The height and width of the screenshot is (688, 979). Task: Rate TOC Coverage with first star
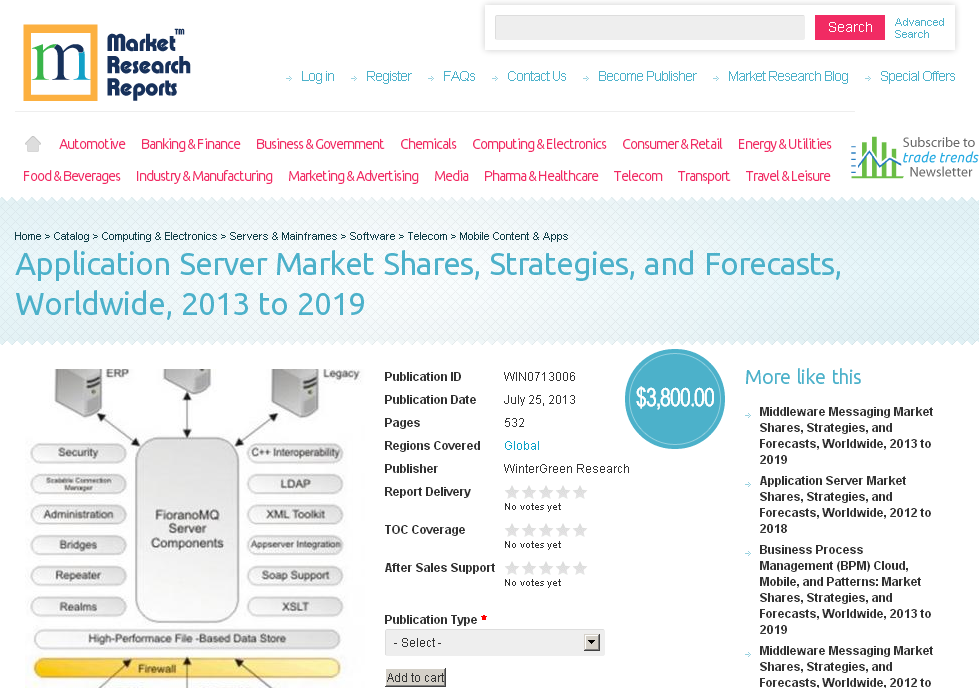(512, 530)
